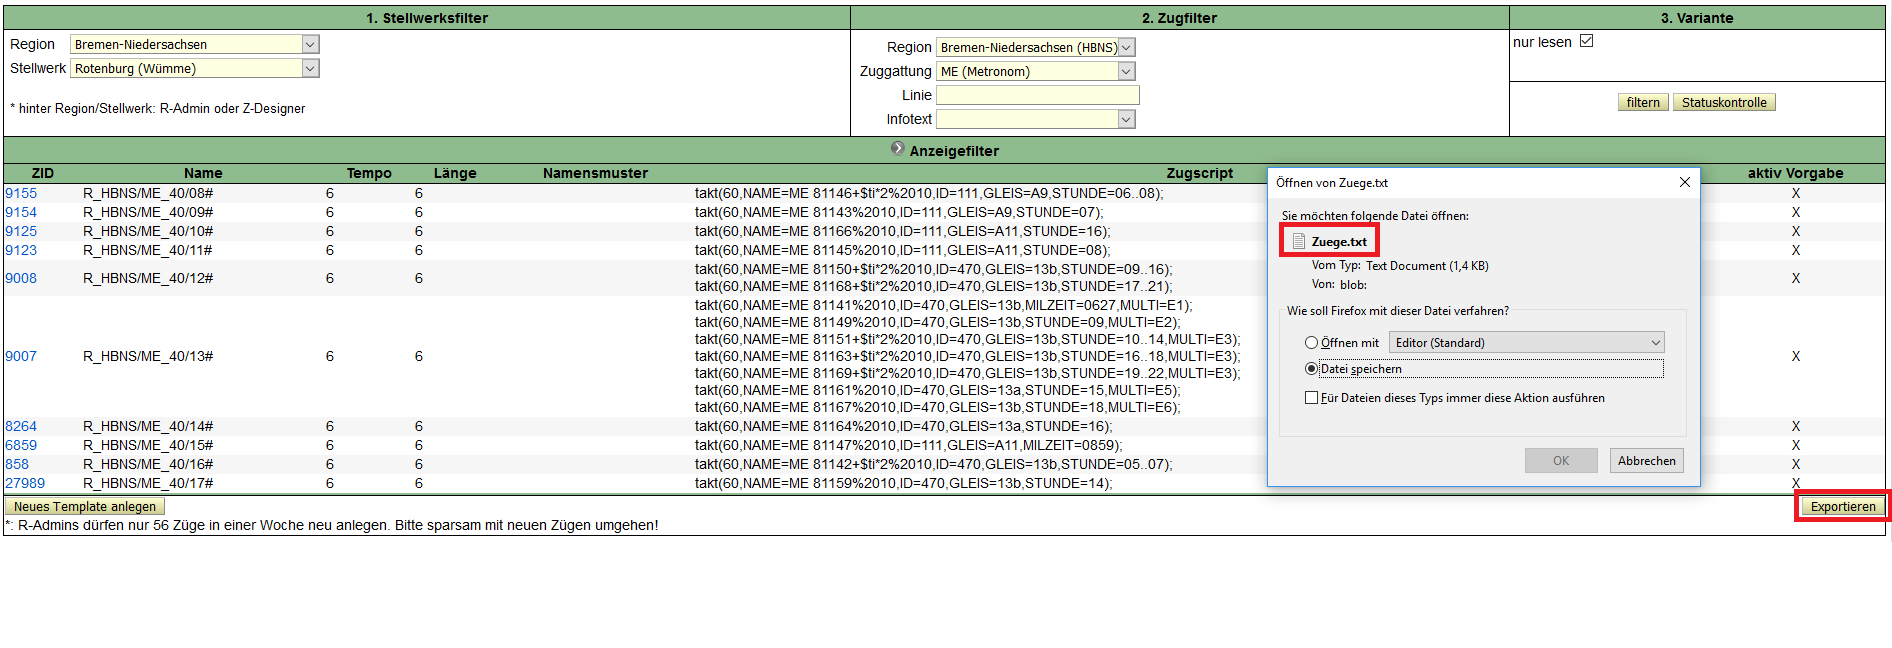Open train ZID 27989 link

[x=25, y=483]
